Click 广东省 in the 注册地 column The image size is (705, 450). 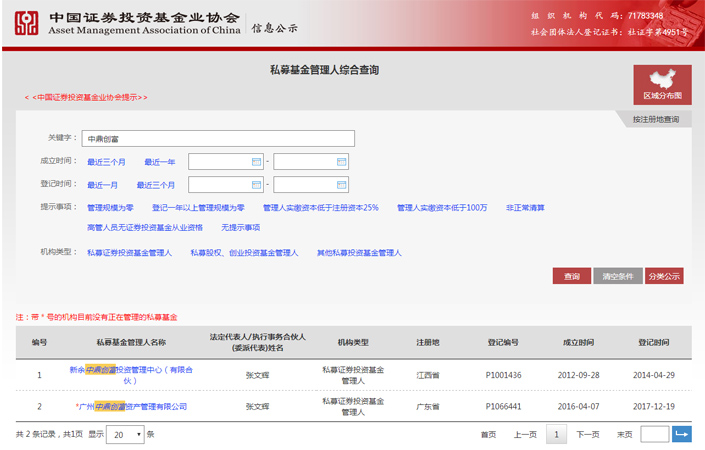pos(428,406)
